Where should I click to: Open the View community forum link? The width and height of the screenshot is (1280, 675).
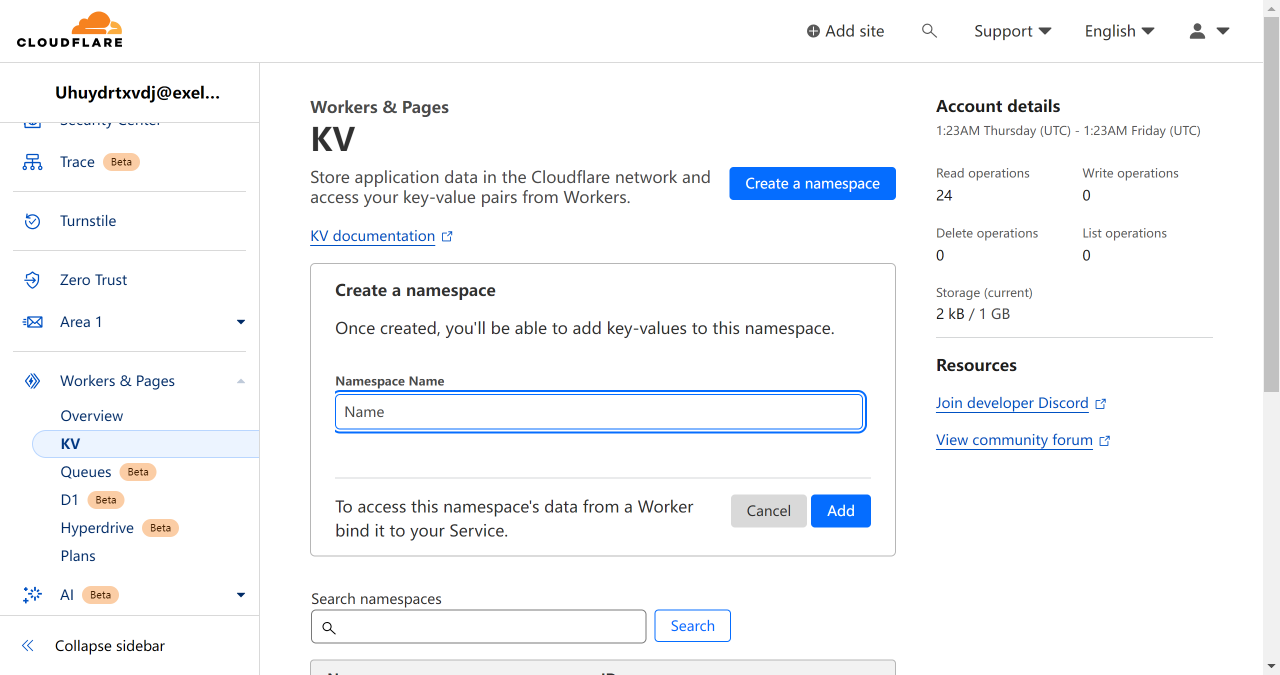point(1014,440)
